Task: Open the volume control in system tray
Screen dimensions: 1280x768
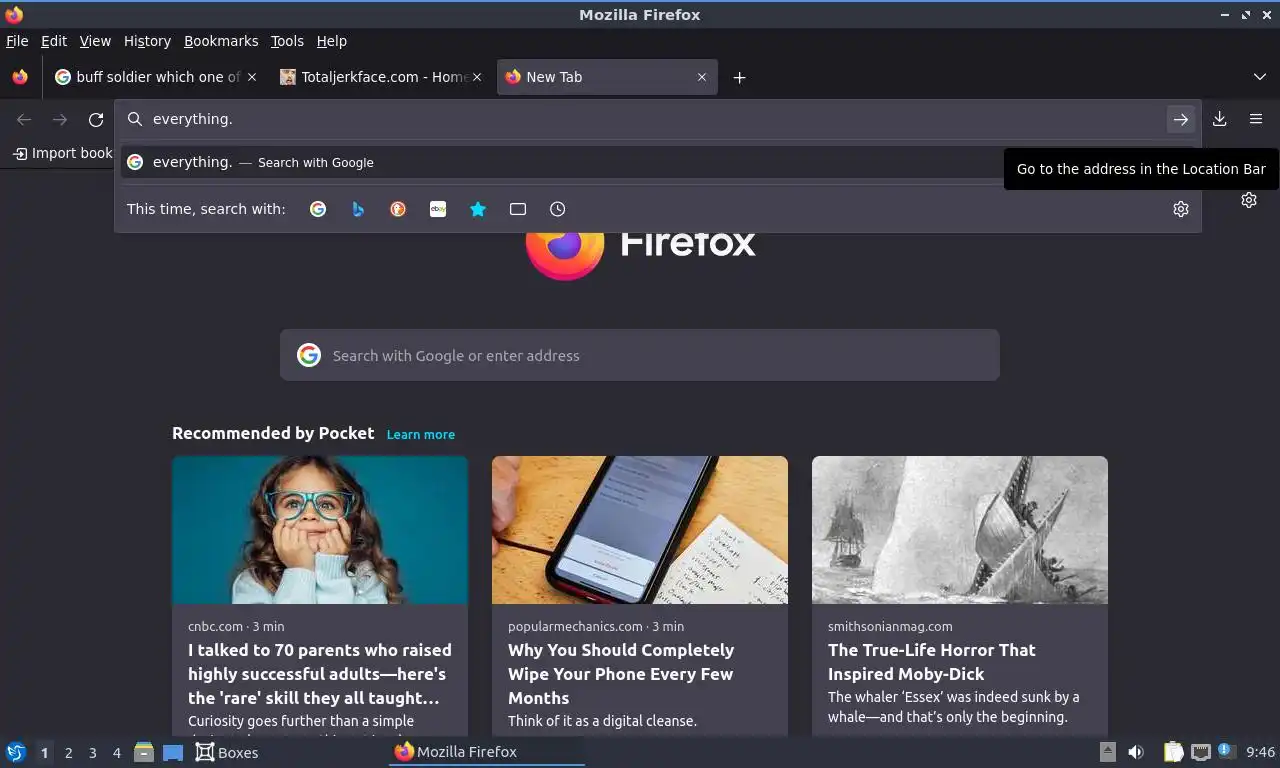Action: point(1136,752)
